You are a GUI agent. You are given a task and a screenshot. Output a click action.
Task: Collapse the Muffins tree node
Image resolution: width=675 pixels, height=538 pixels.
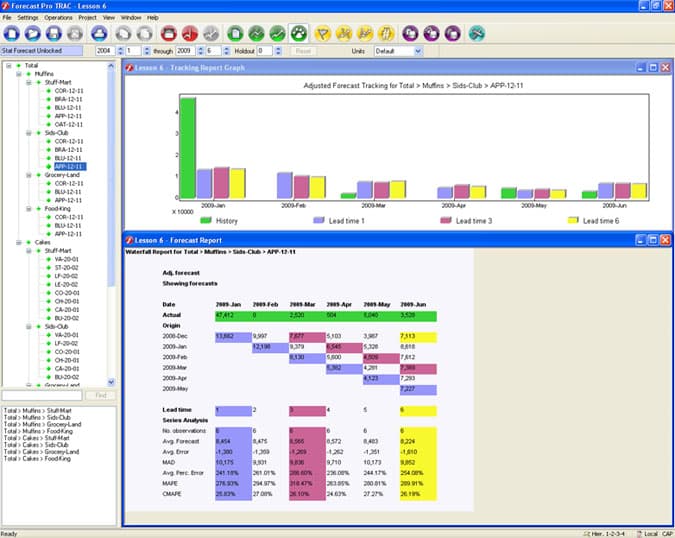pyautogui.click(x=19, y=74)
